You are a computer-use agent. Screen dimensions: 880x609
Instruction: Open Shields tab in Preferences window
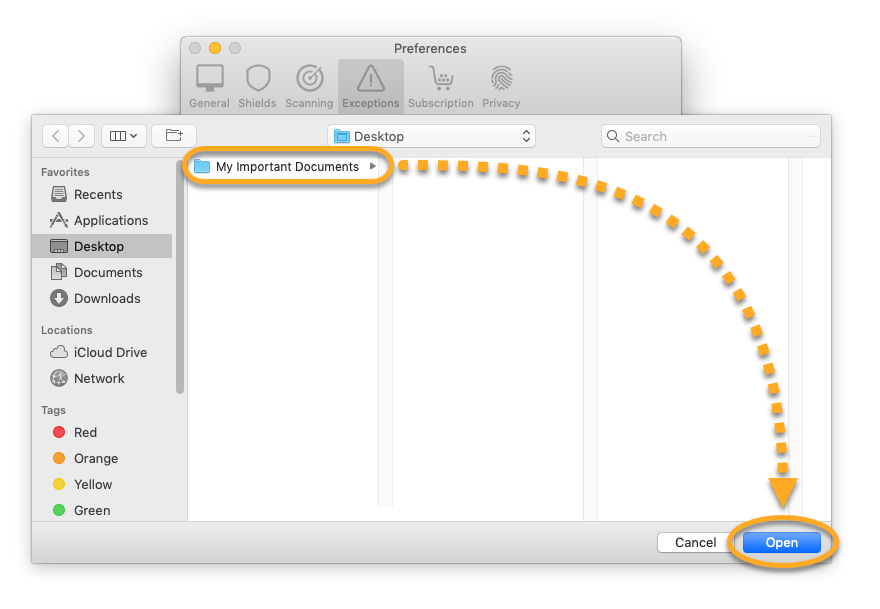click(x=258, y=86)
